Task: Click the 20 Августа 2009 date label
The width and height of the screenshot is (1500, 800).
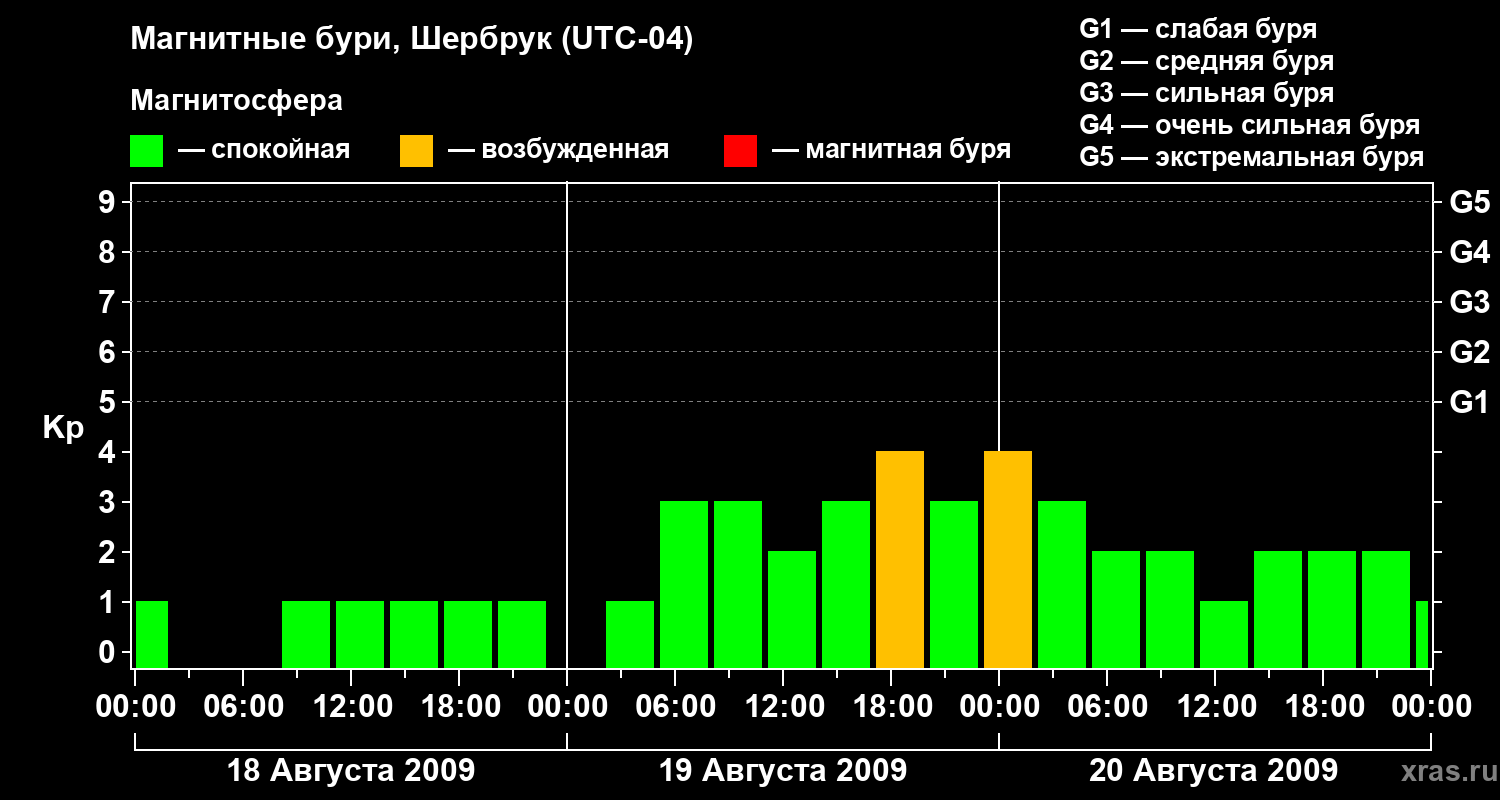Action: (1213, 770)
